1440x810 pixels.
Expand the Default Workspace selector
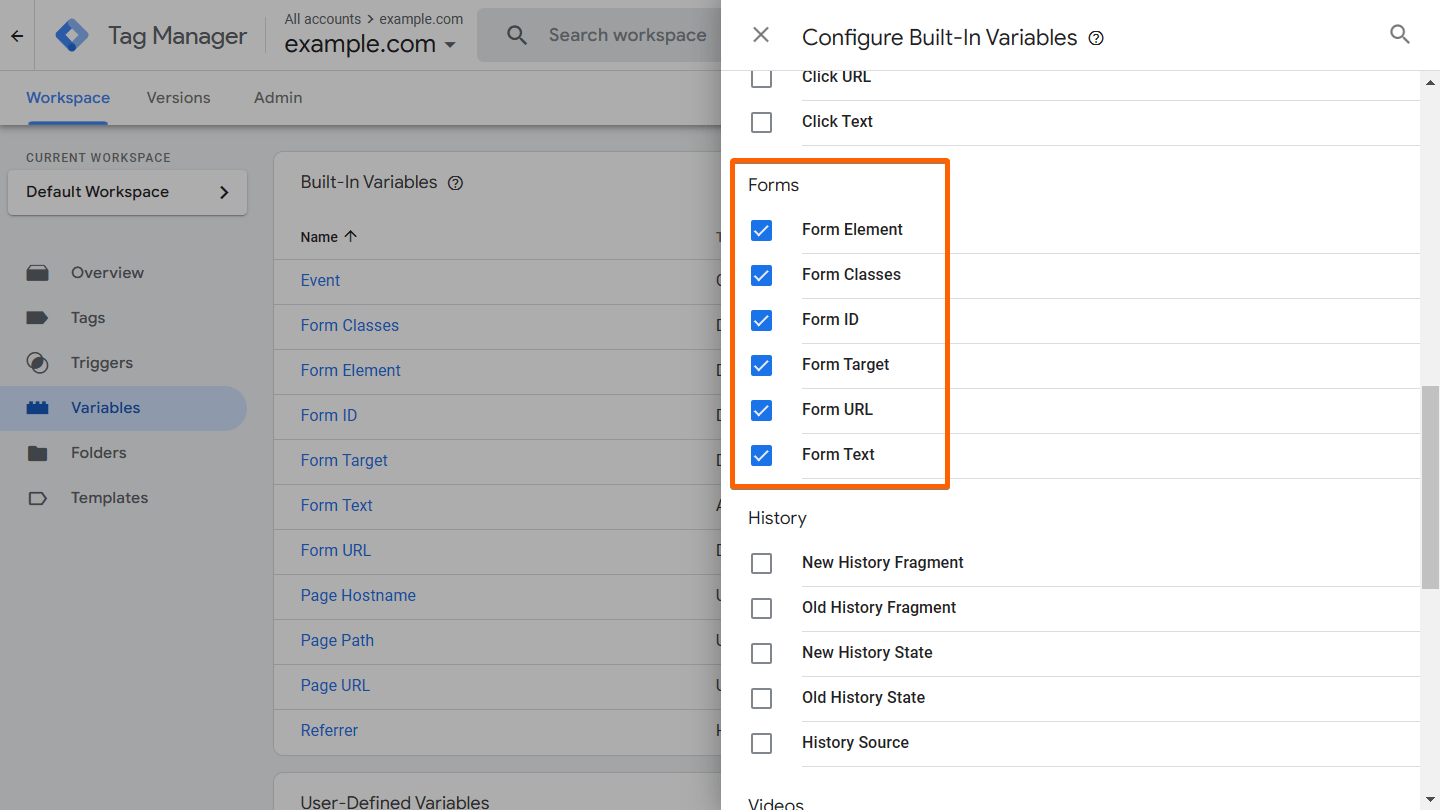point(127,192)
